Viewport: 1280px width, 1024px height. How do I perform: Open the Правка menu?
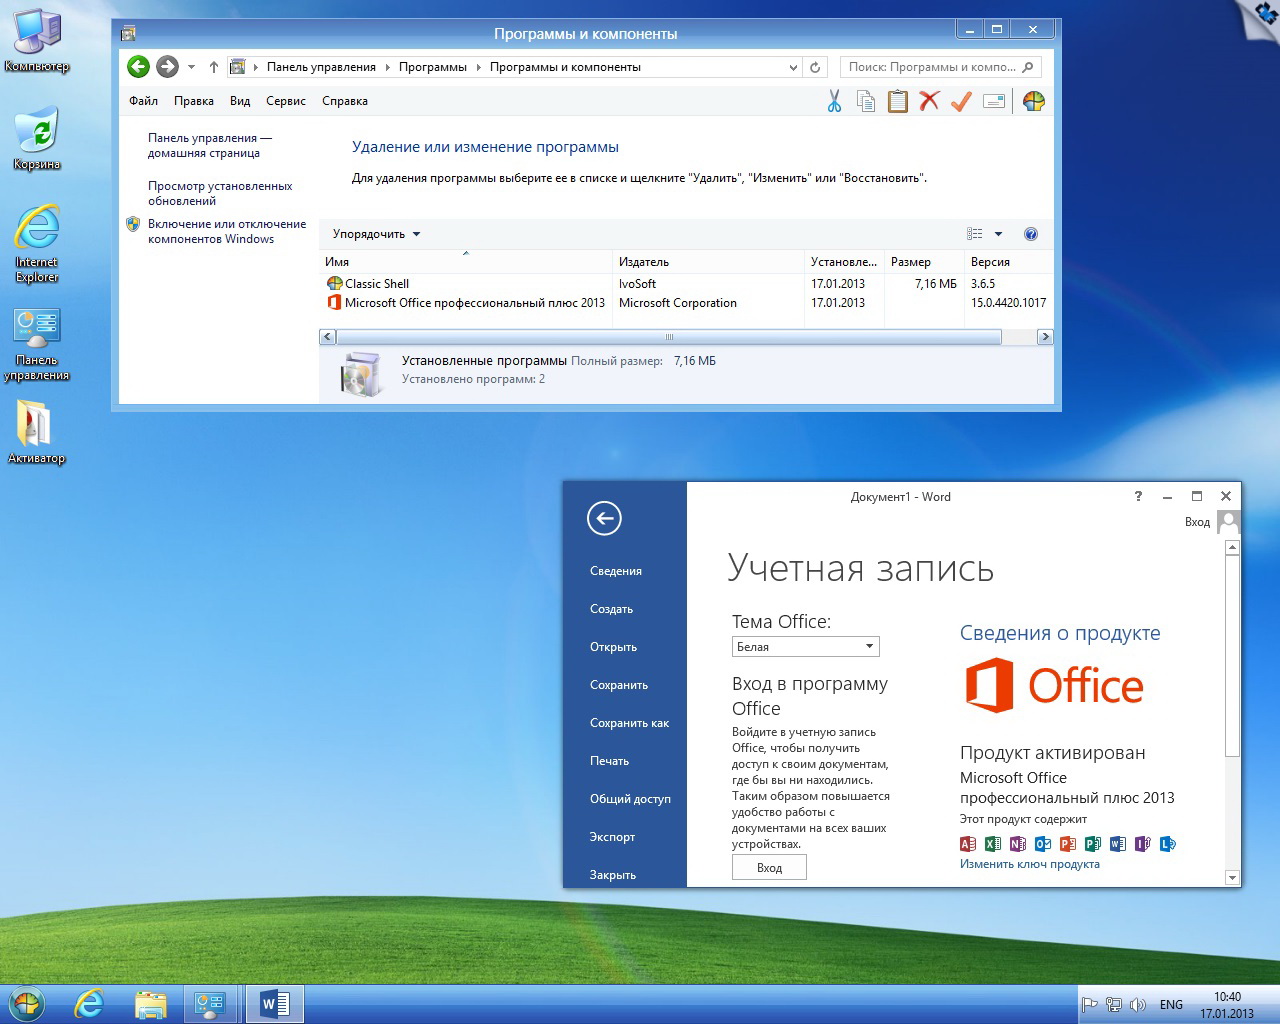click(193, 101)
